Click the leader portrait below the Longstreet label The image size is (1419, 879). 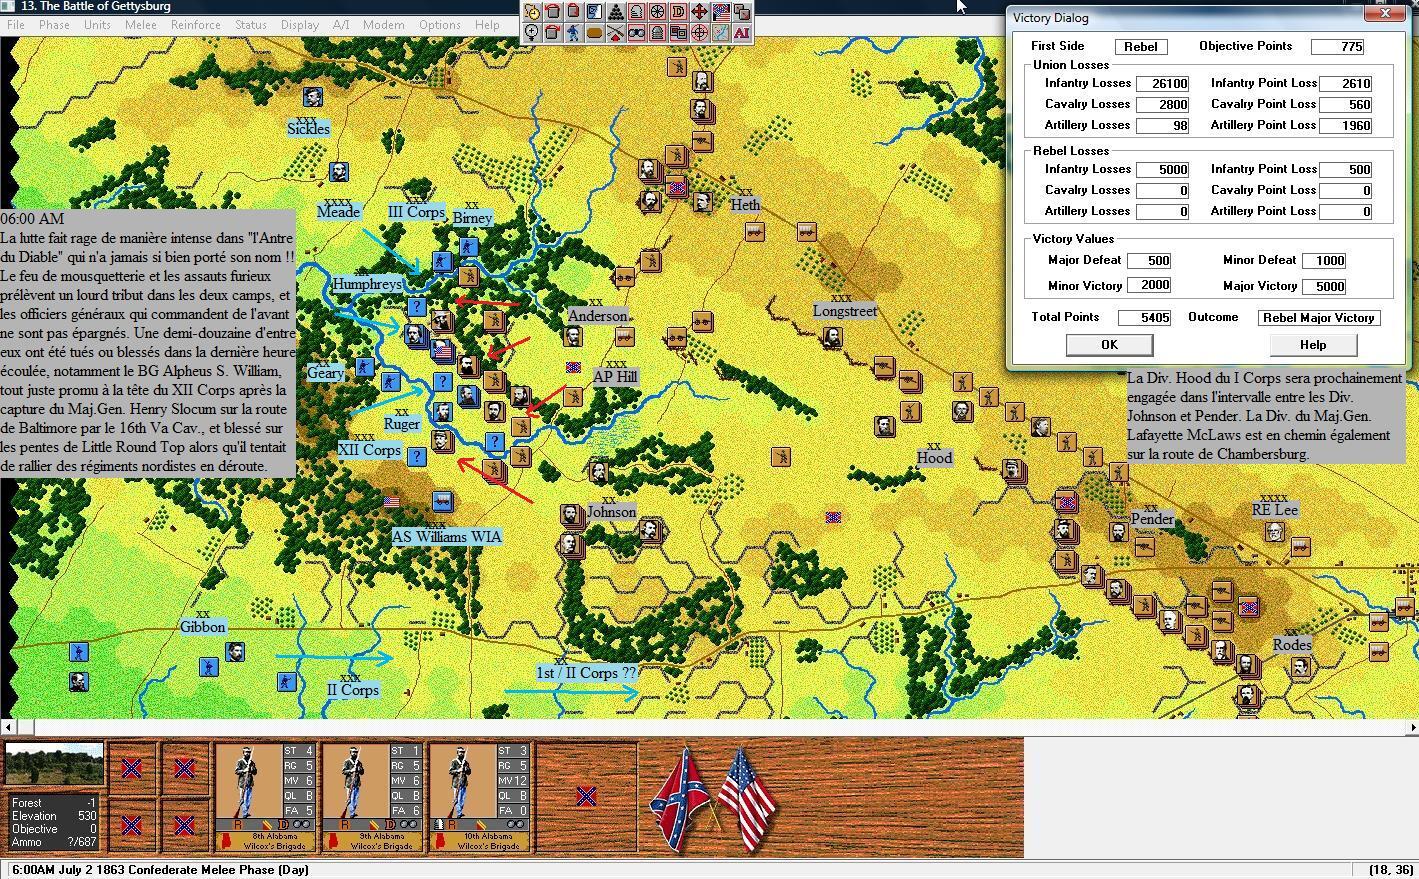[x=831, y=337]
